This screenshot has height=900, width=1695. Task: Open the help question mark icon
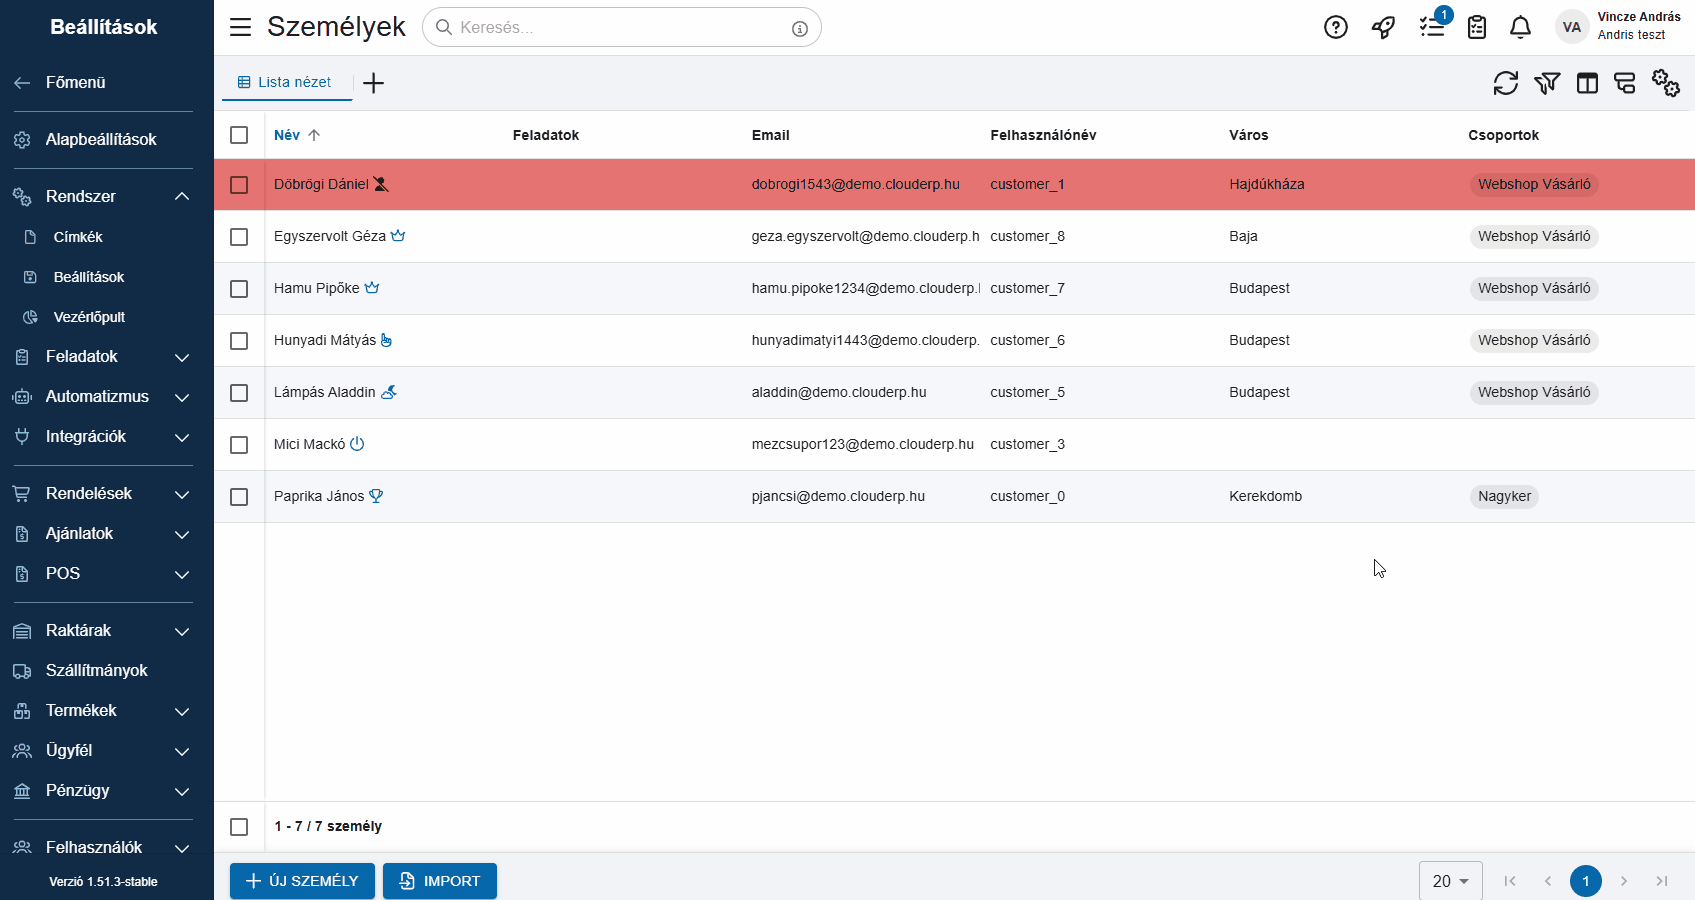[x=1336, y=27]
